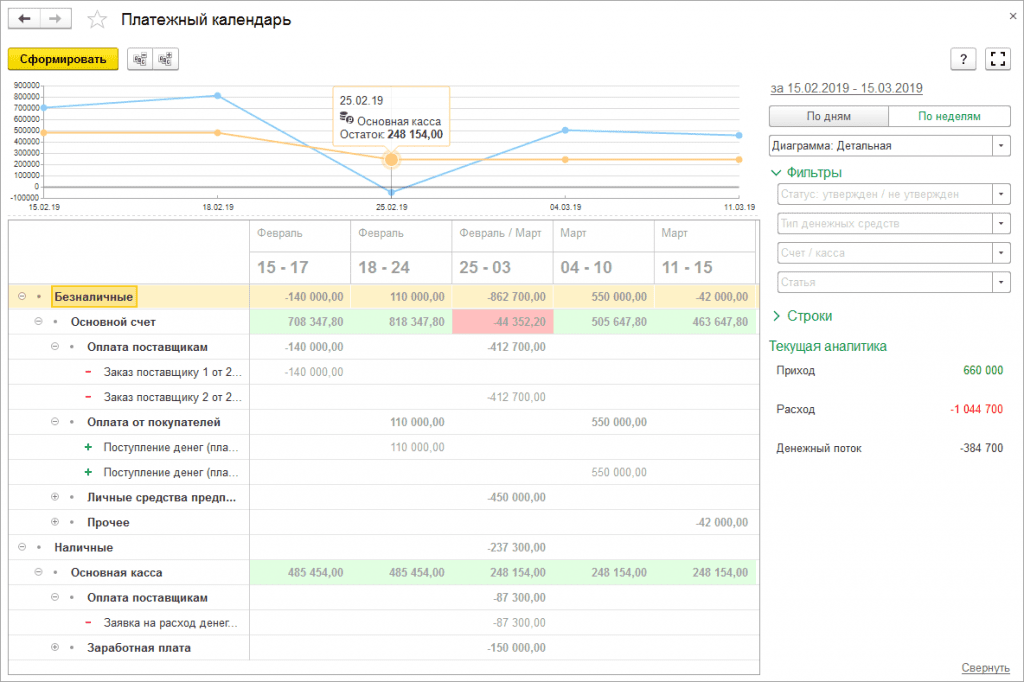This screenshot has height=682, width=1024.
Task: Select the Безналичные row label
Action: 93,297
